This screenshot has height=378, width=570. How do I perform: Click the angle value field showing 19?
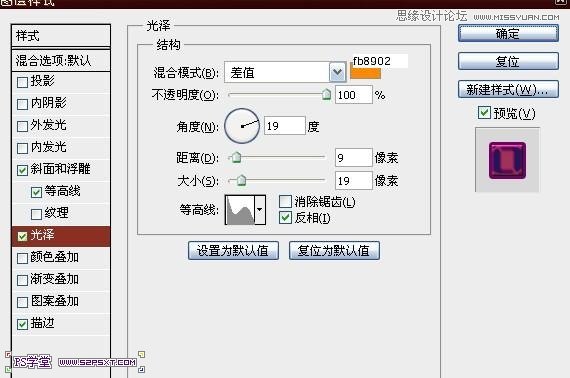(285, 126)
